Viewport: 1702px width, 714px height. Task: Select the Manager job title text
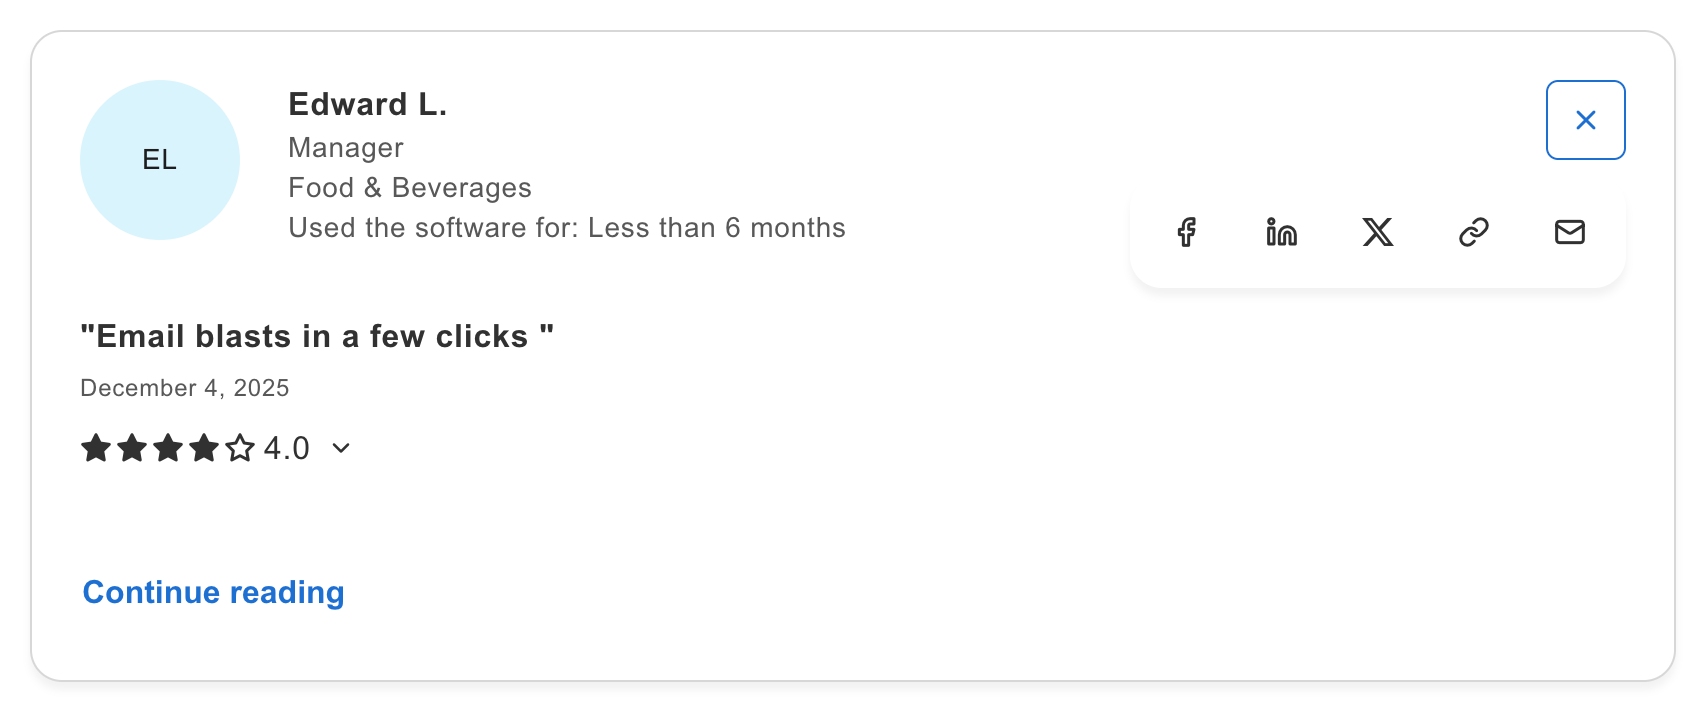[346, 147]
